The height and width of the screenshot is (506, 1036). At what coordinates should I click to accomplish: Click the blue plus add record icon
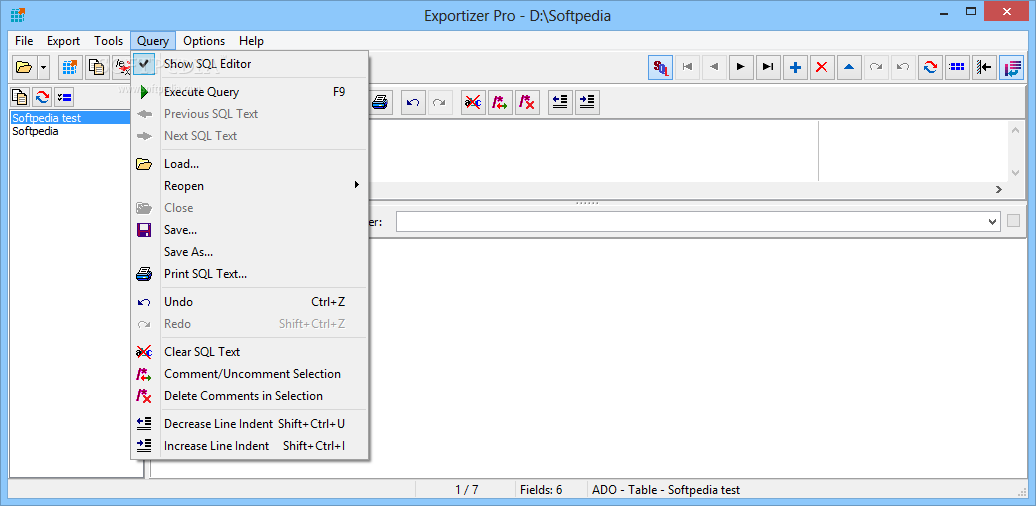click(796, 67)
